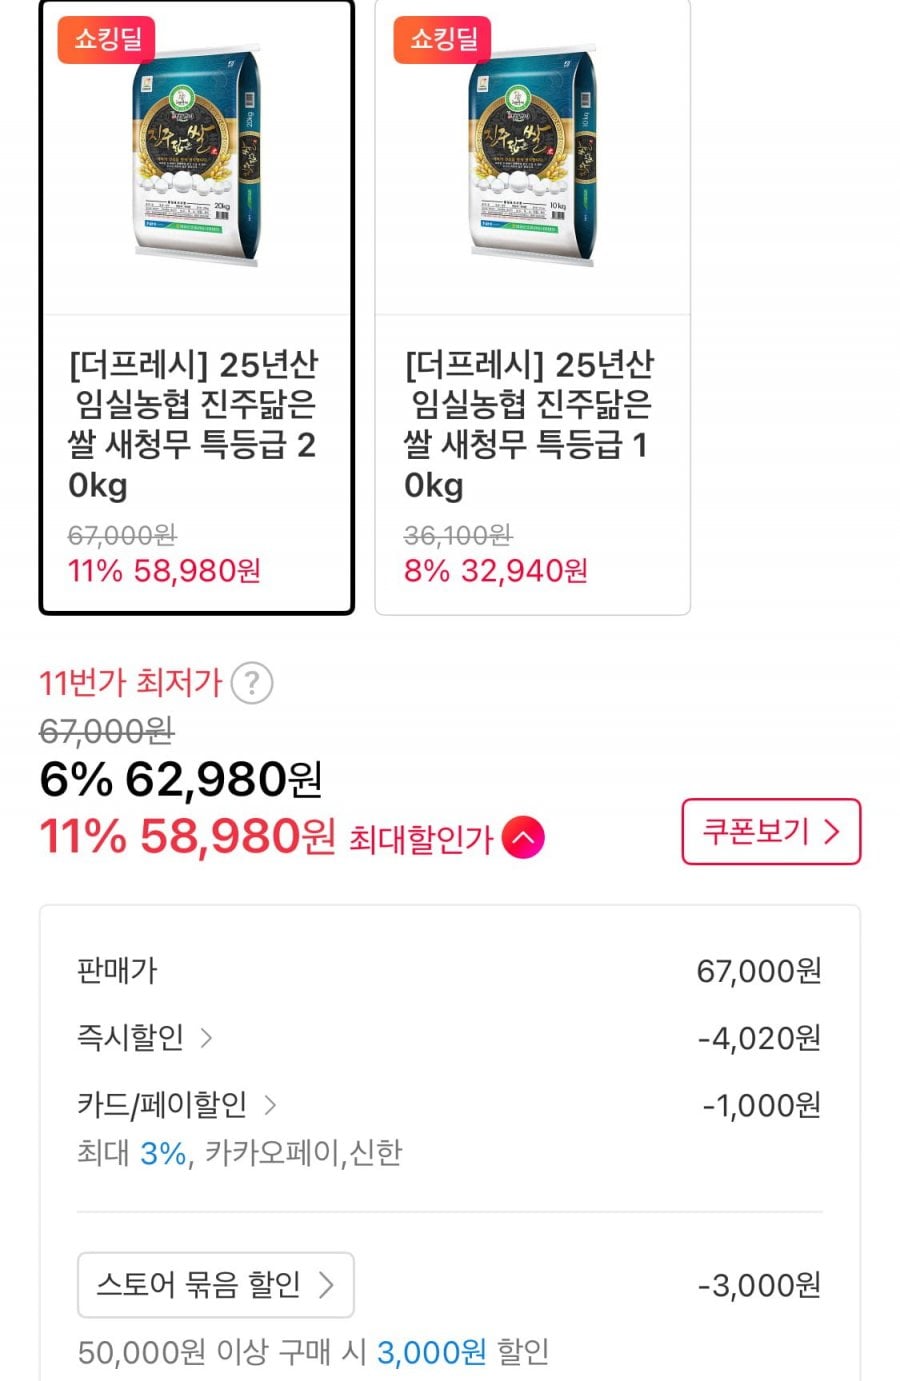This screenshot has width=900, height=1381.
Task: Open the coupon view button
Action: click(770, 831)
